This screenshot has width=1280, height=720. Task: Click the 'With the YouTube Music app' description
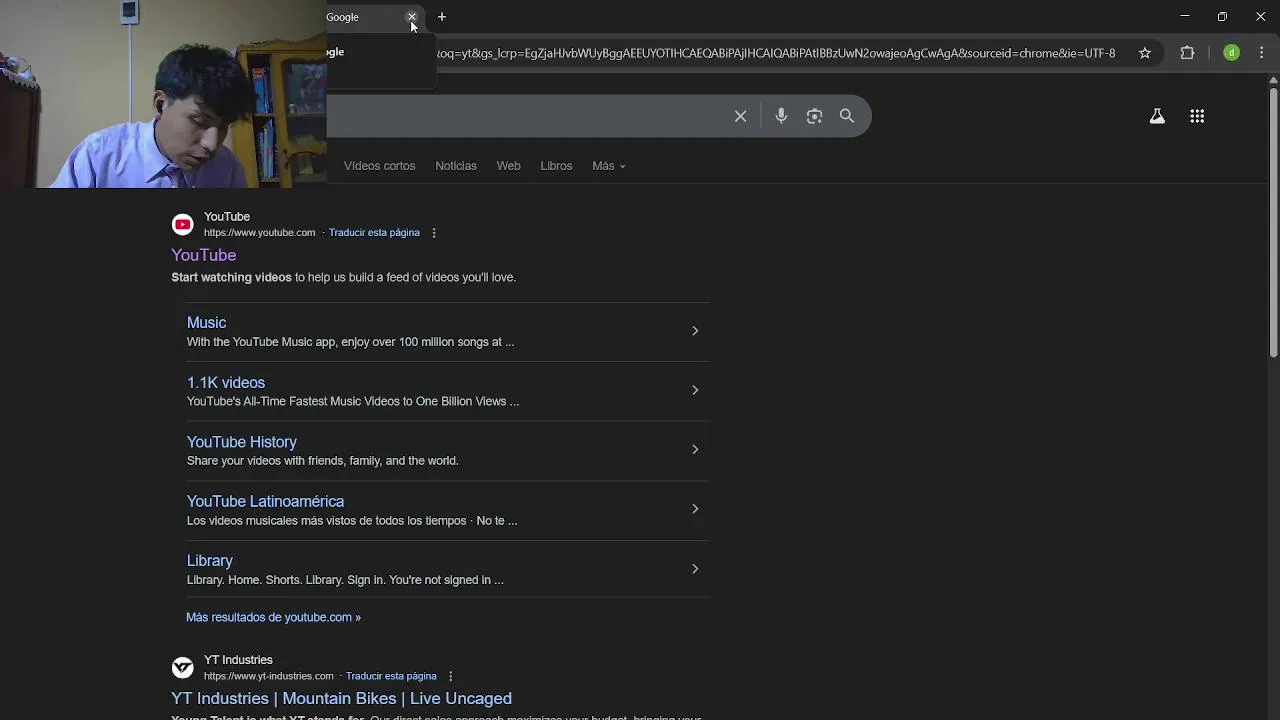[x=350, y=342]
